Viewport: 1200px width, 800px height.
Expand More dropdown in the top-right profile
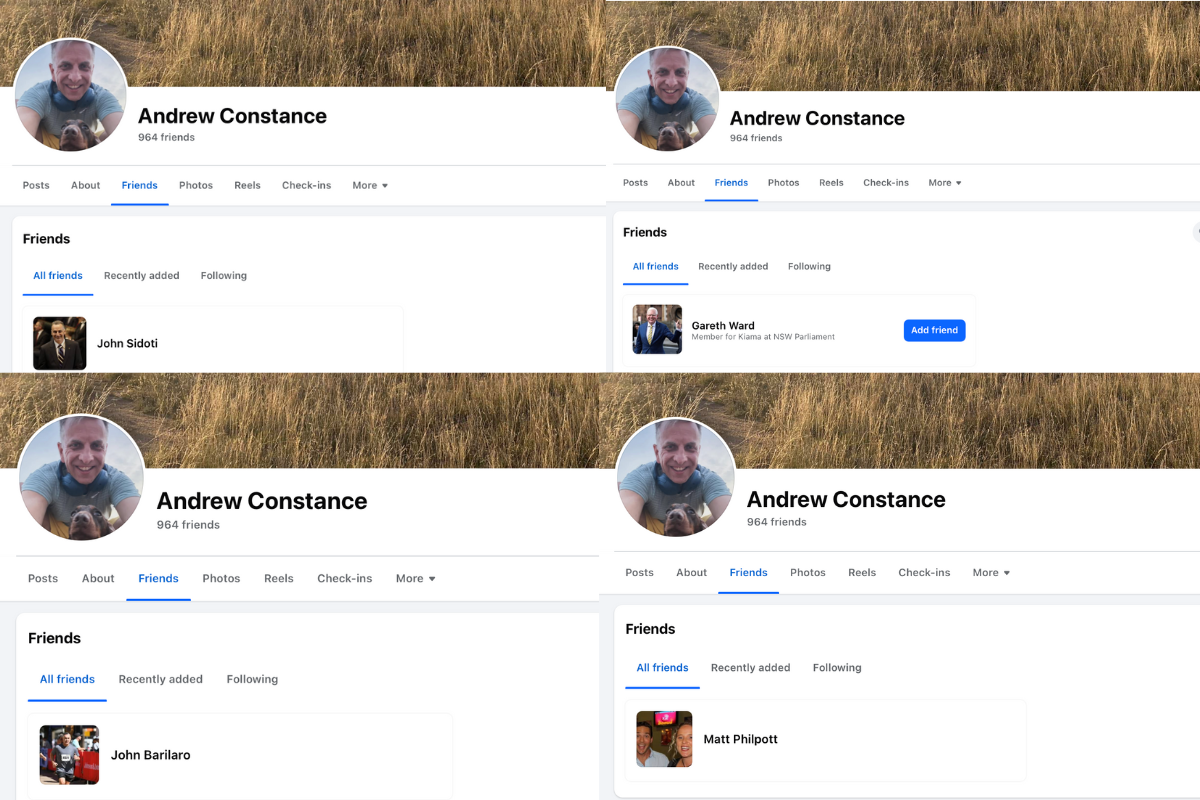[x=944, y=183]
